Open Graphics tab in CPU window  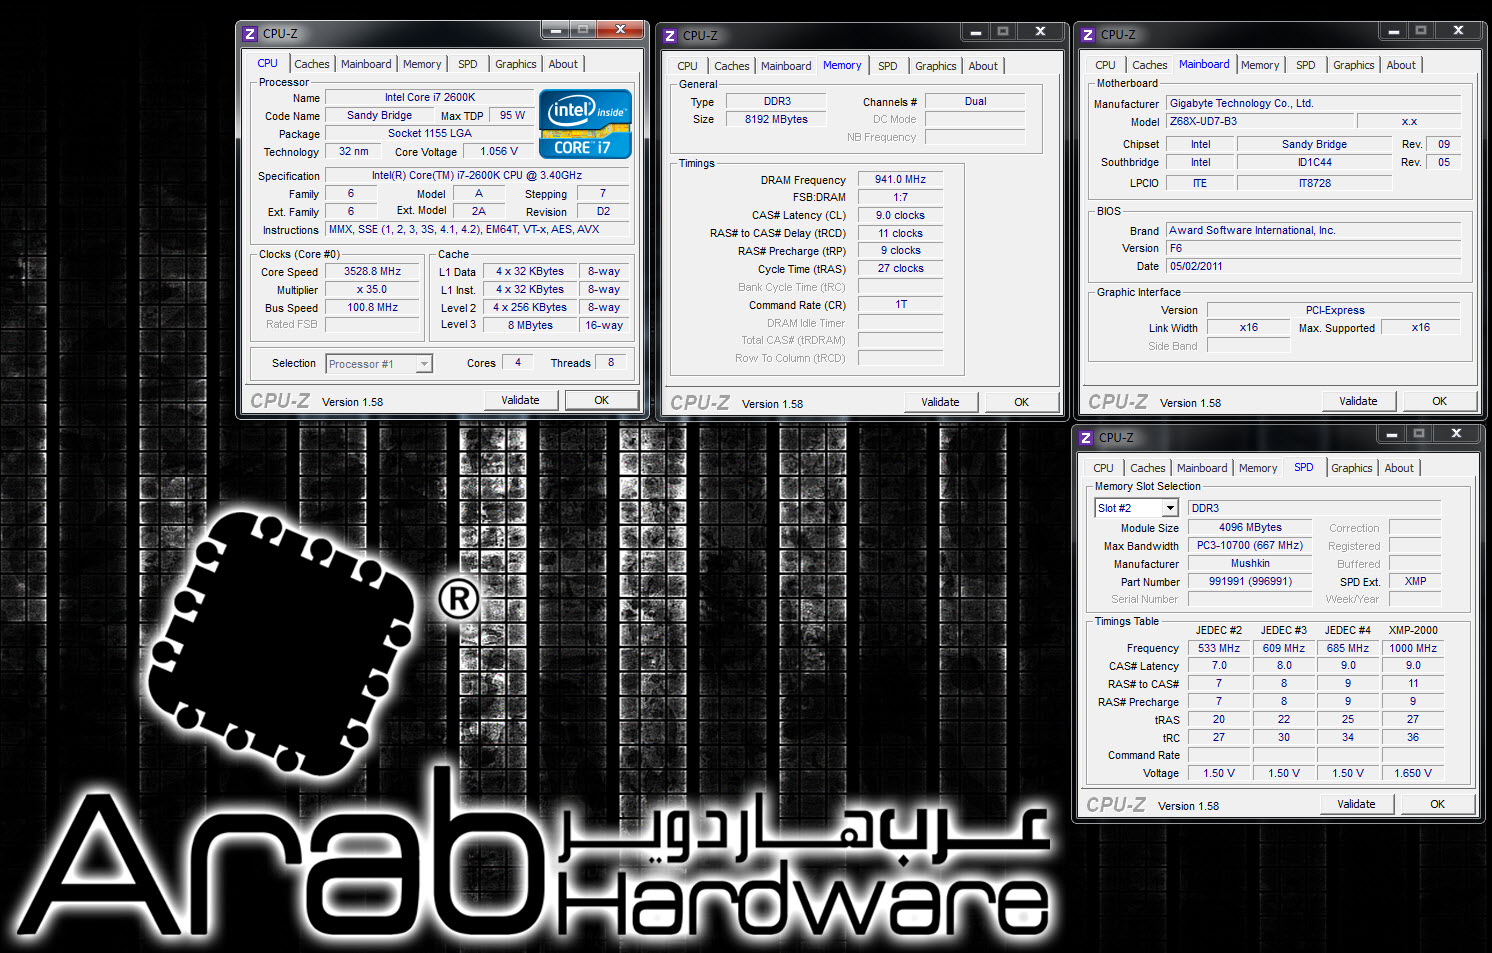click(x=516, y=64)
